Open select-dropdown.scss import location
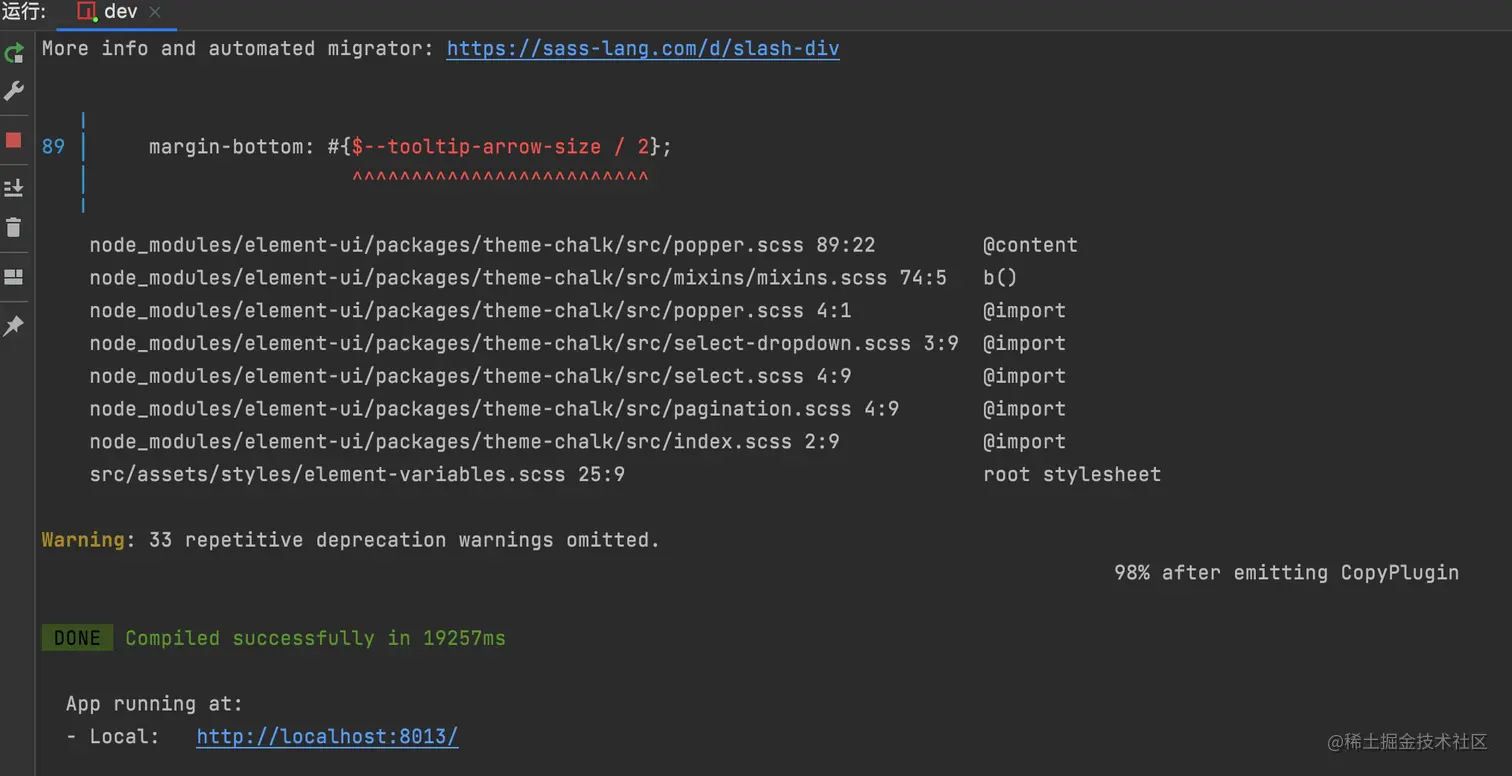This screenshot has width=1512, height=776. pyautogui.click(x=523, y=343)
